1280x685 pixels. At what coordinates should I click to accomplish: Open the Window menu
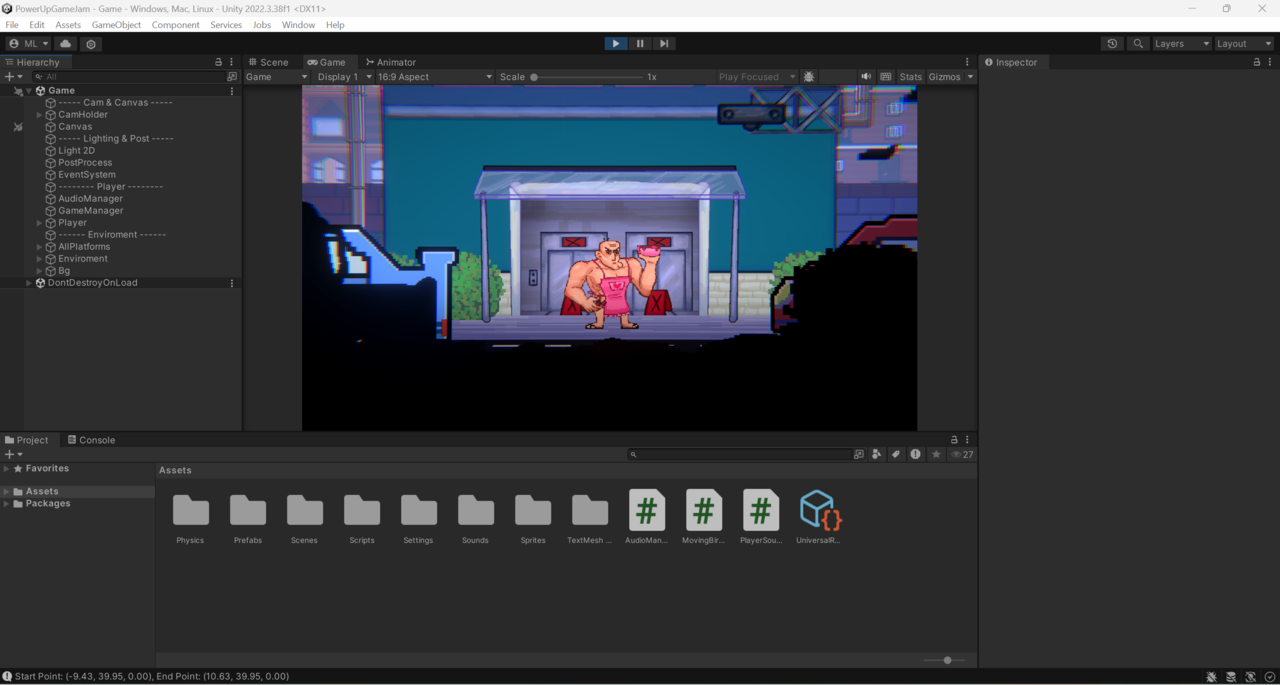298,25
